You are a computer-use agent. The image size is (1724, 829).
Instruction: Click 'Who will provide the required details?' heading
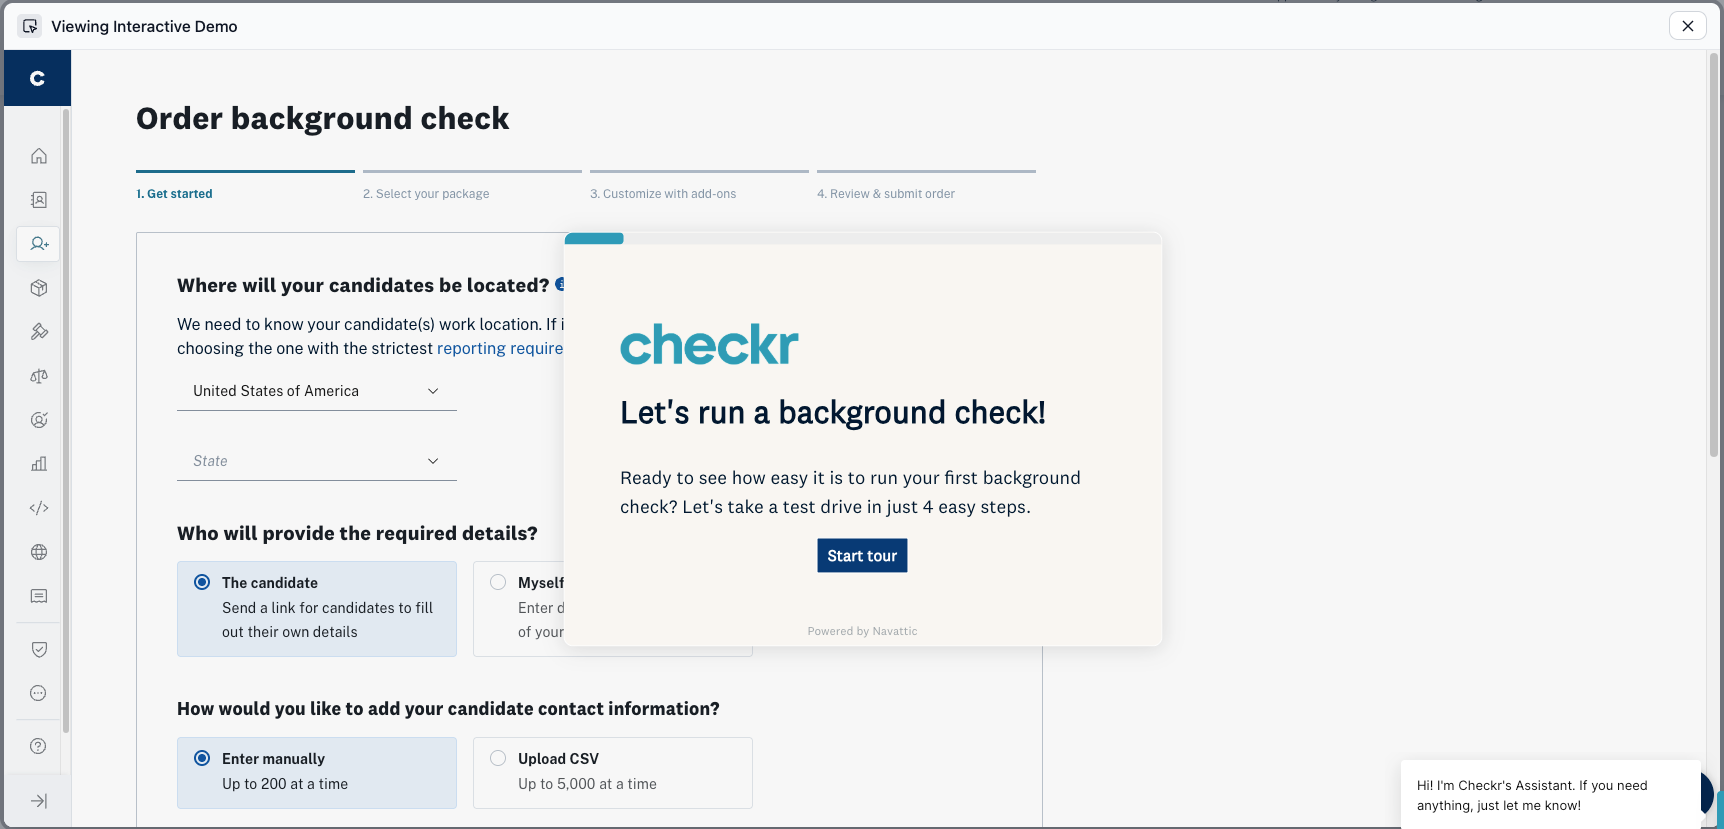click(357, 533)
